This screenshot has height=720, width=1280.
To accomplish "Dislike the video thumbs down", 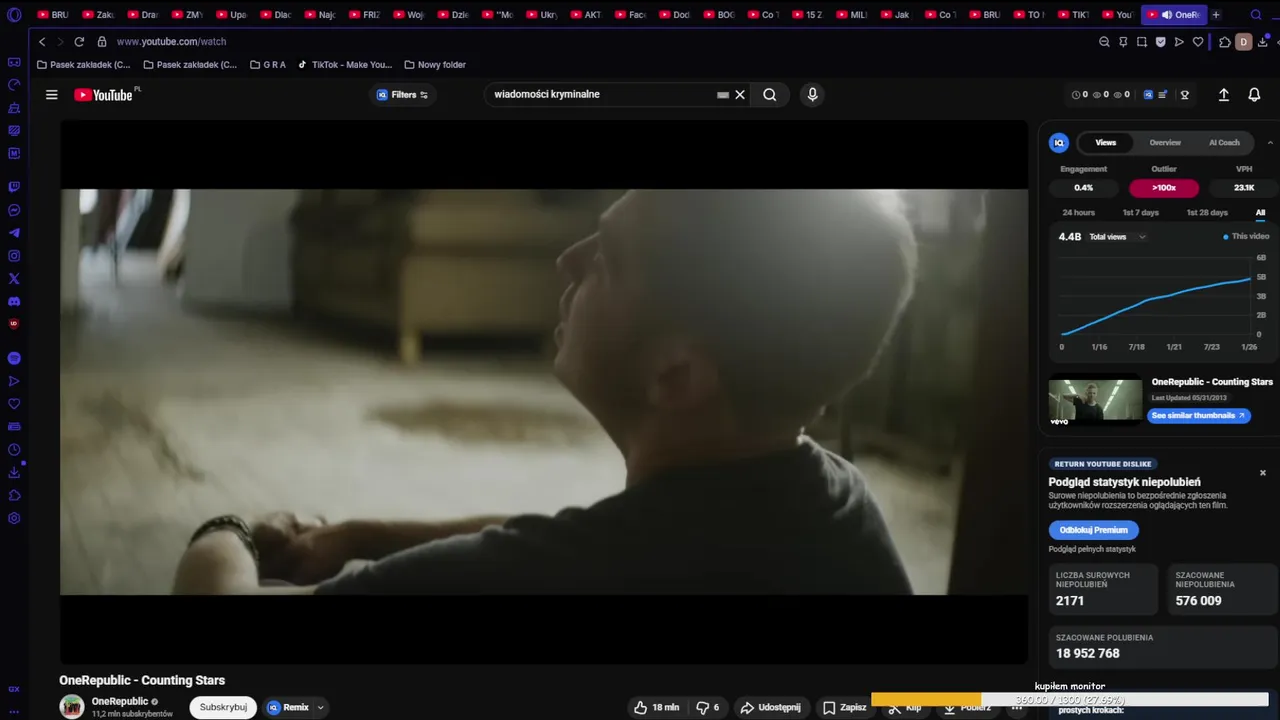I will point(708,707).
